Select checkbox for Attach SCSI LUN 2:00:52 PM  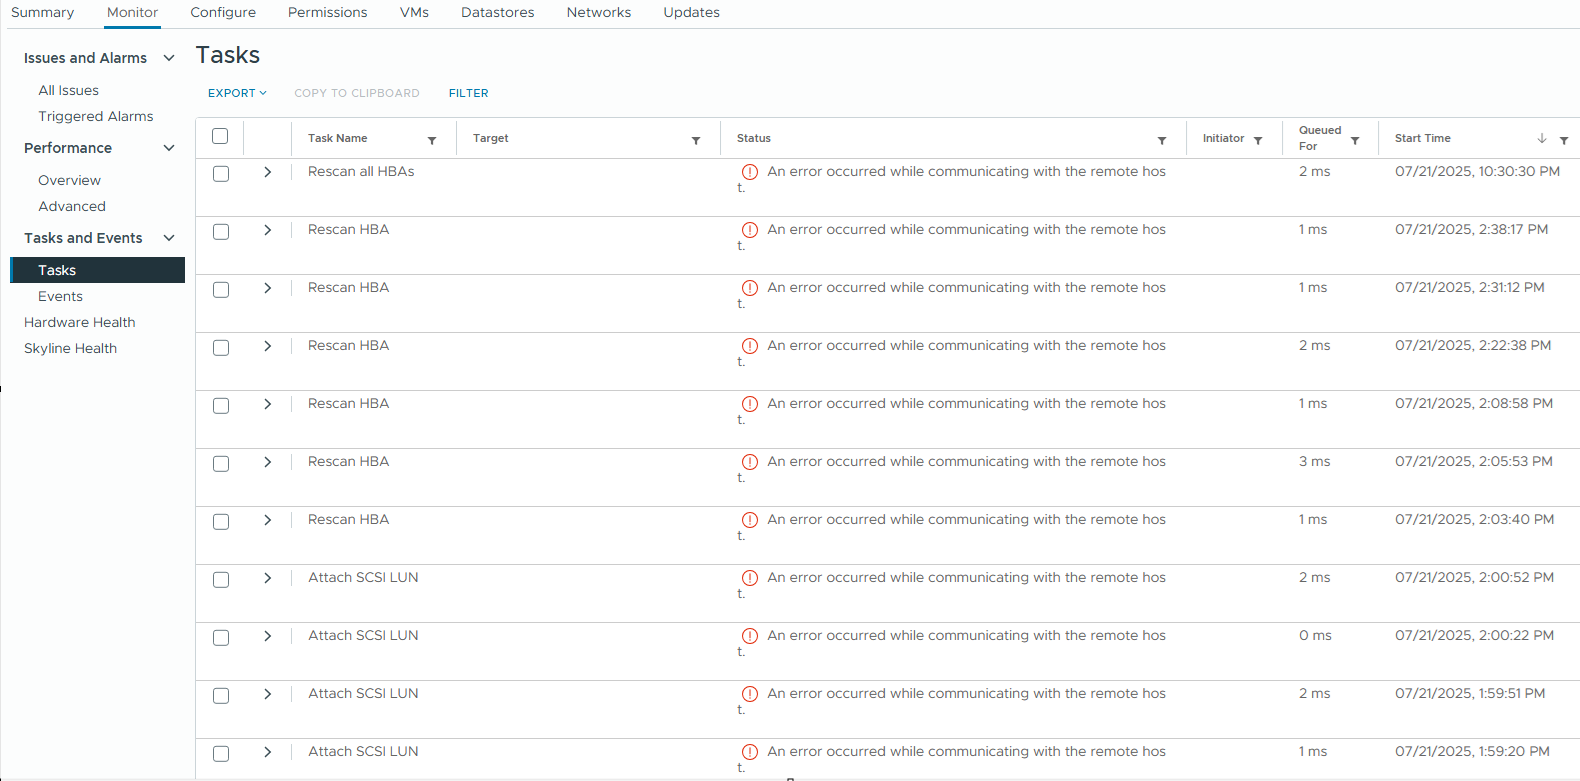(221, 580)
